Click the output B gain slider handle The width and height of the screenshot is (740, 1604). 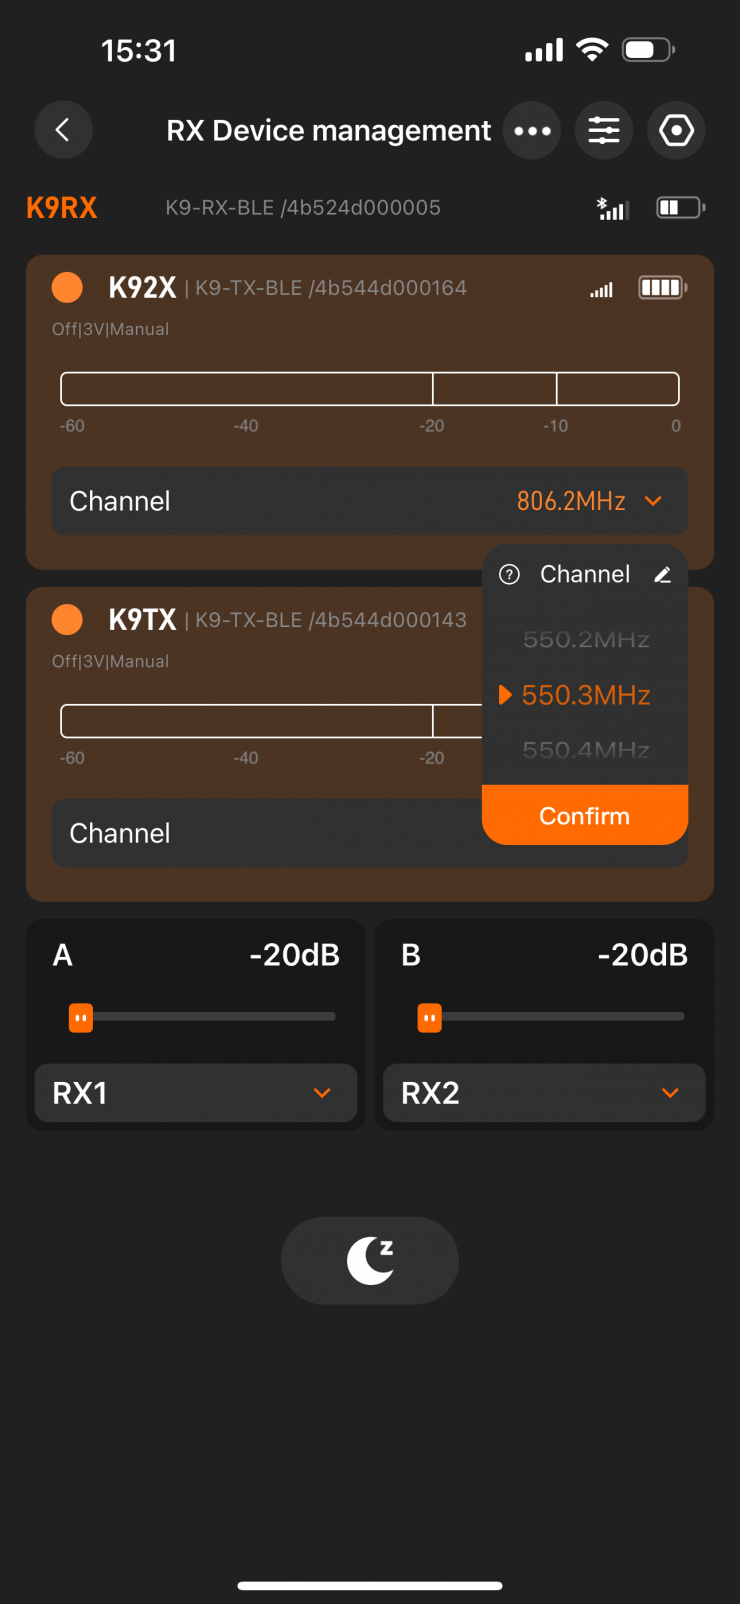(x=429, y=1018)
